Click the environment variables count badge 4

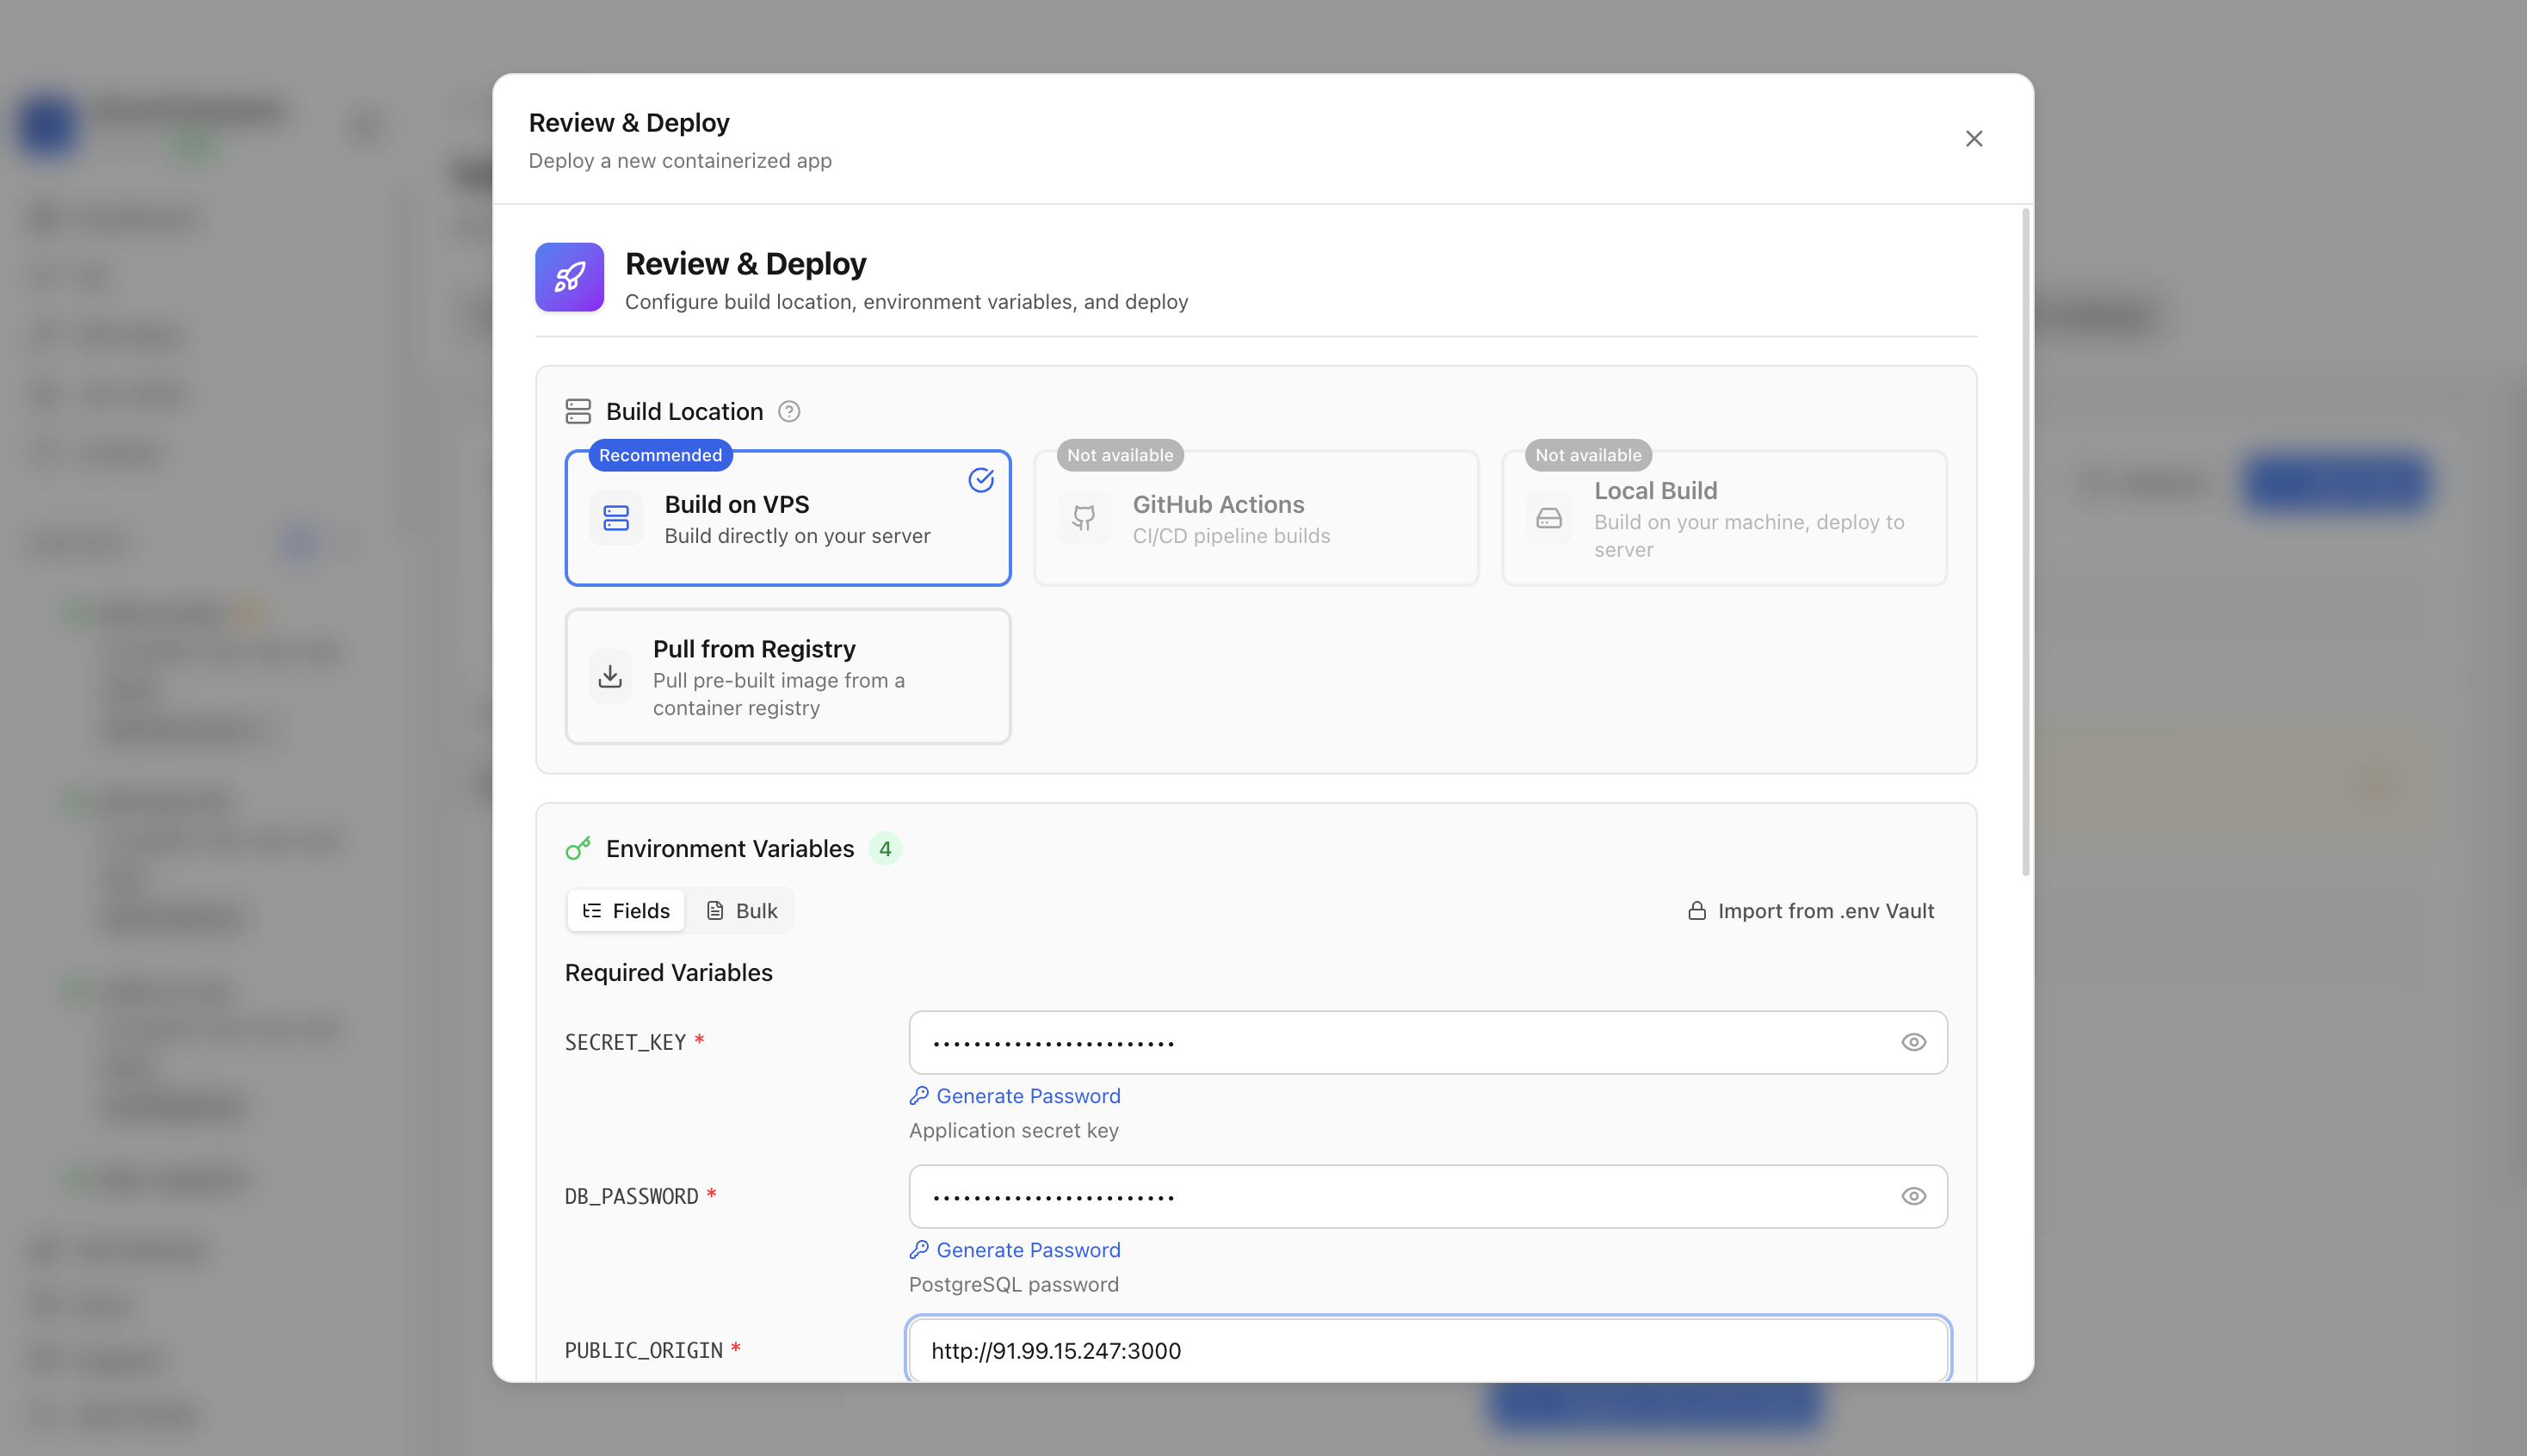[x=885, y=849]
